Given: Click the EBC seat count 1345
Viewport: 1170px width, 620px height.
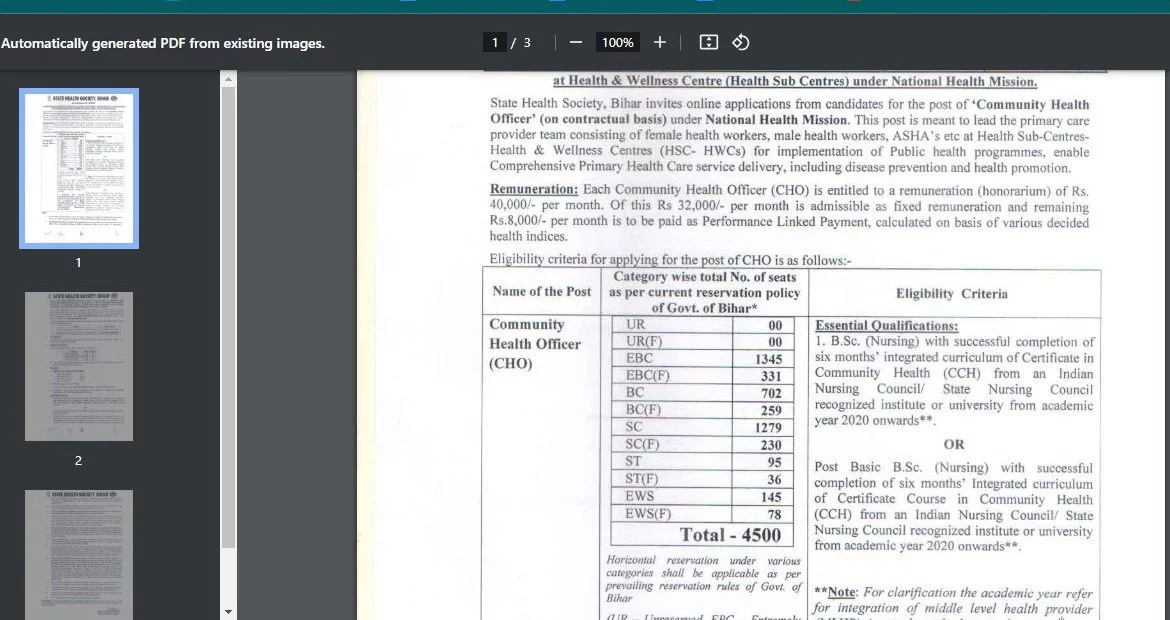Looking at the screenshot, I should coord(768,359).
